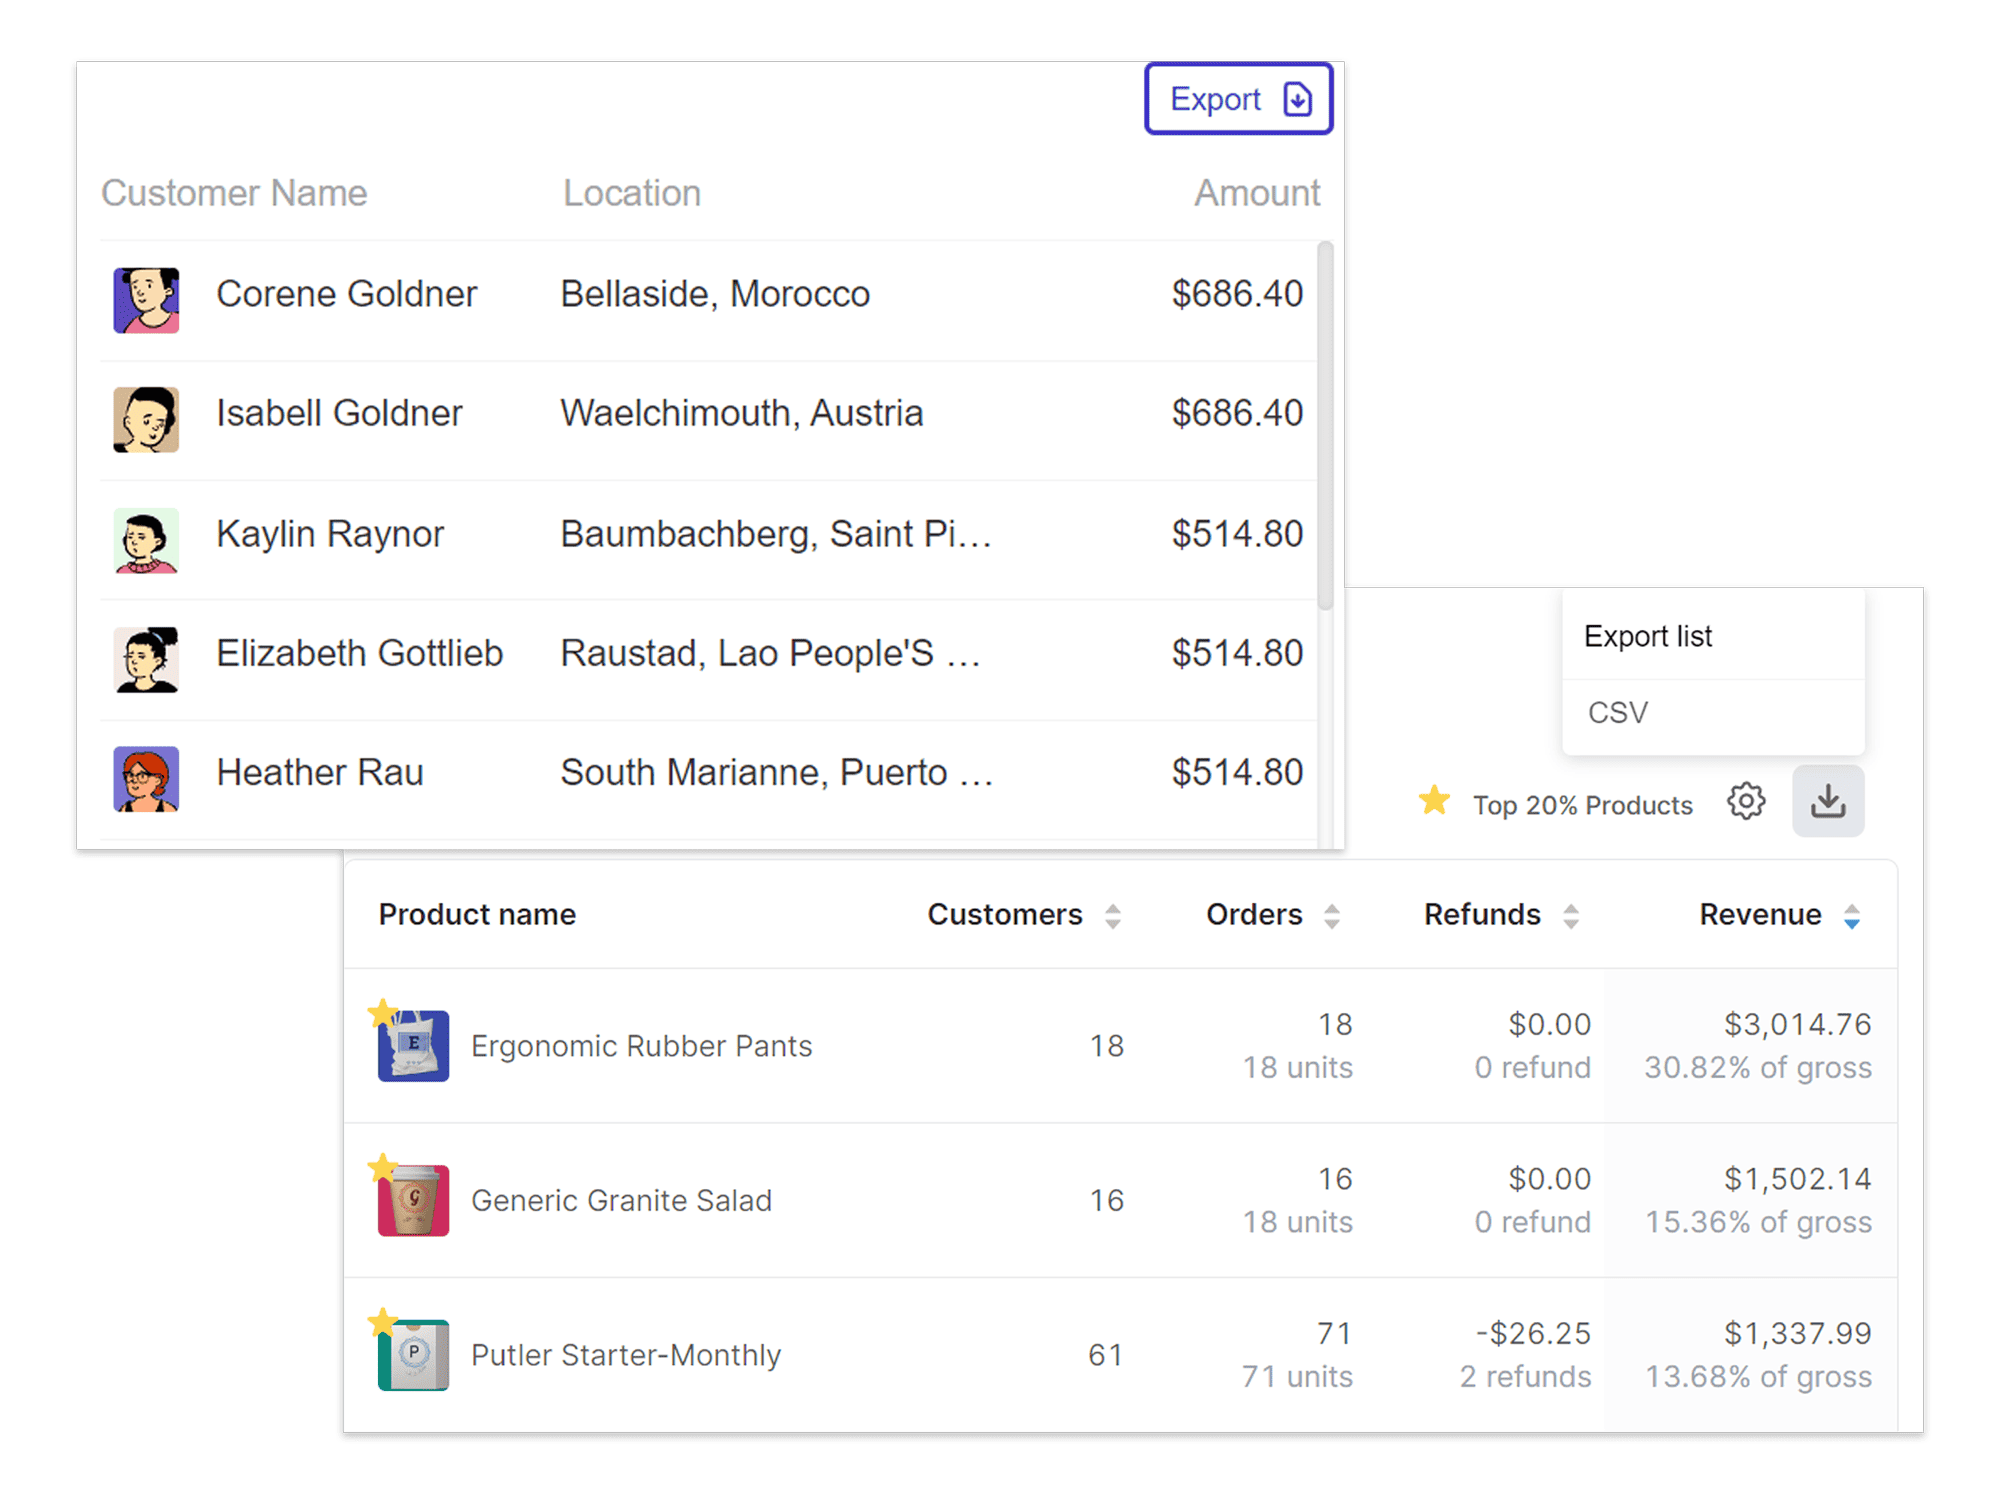
Task: Select CSV from the export list
Action: coord(1618,713)
